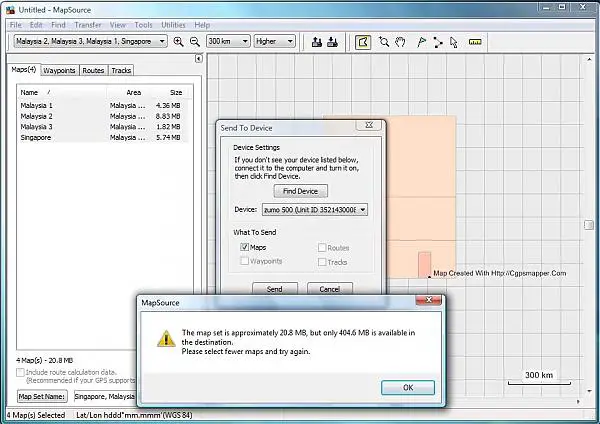The image size is (600, 424).
Task: Click the Send To Device toolbar icon
Action: [x=316, y=42]
